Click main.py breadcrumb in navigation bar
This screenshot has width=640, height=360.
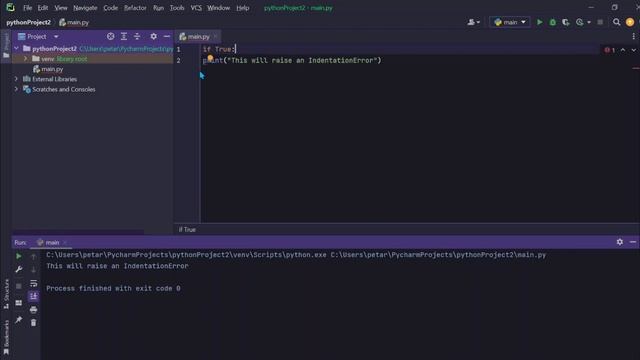click(74, 22)
